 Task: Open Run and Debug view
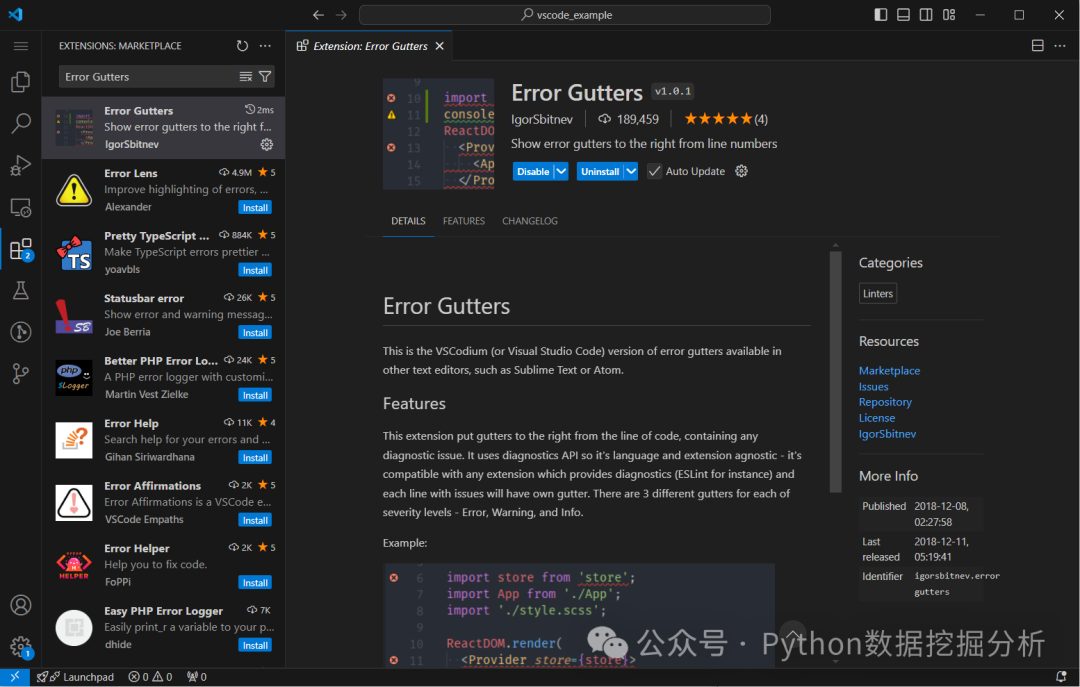[x=21, y=165]
